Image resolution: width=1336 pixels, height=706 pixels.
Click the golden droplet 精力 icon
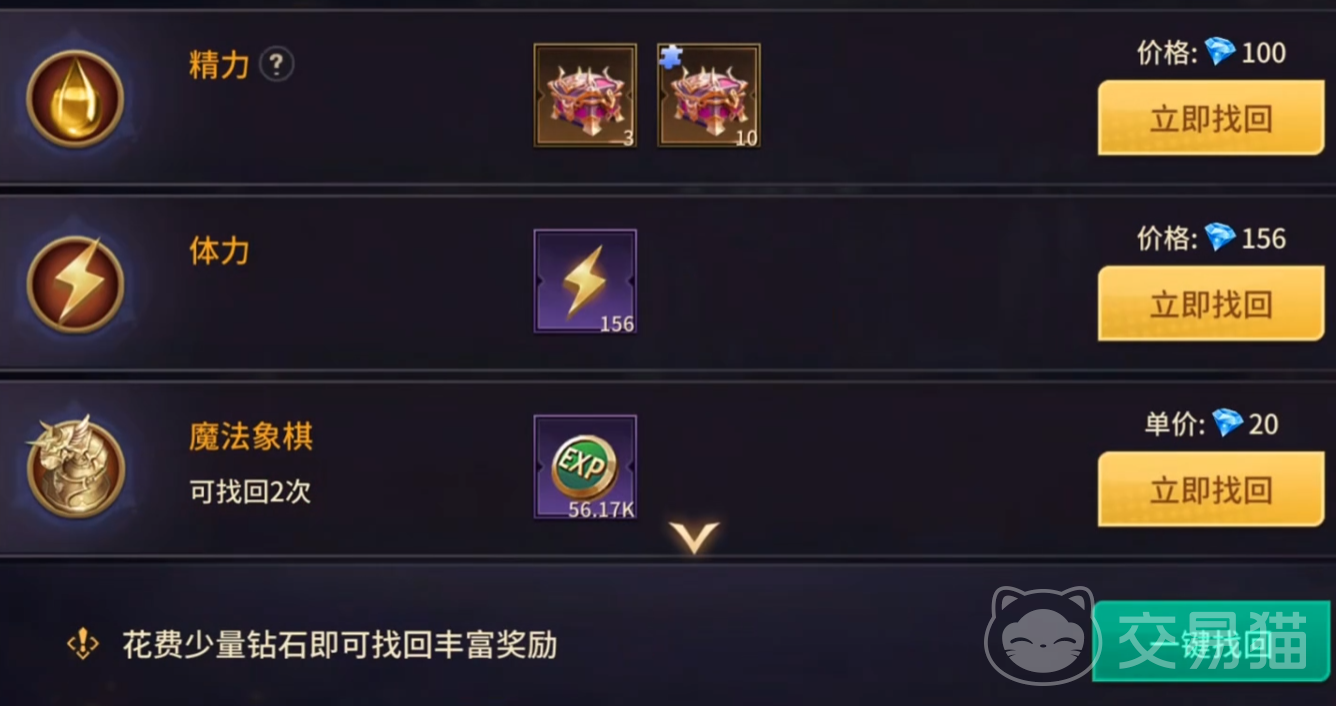coord(75,98)
